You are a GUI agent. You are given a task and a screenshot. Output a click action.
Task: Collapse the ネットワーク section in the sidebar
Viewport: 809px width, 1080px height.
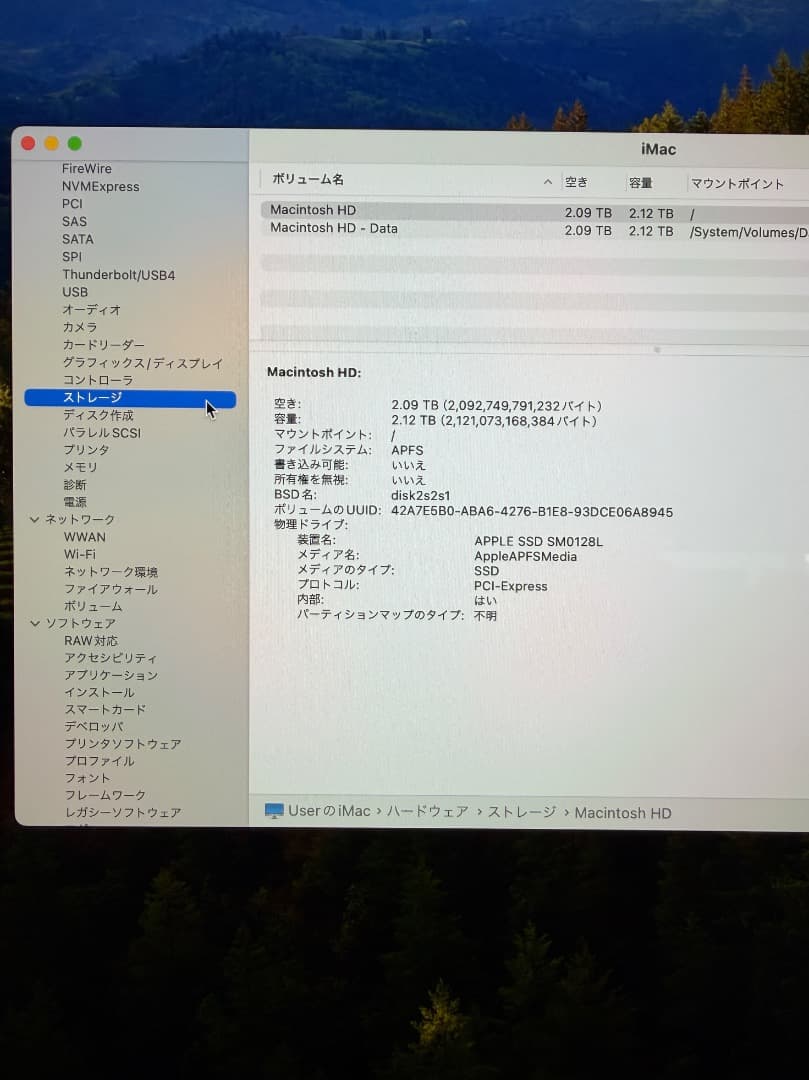pyautogui.click(x=35, y=519)
